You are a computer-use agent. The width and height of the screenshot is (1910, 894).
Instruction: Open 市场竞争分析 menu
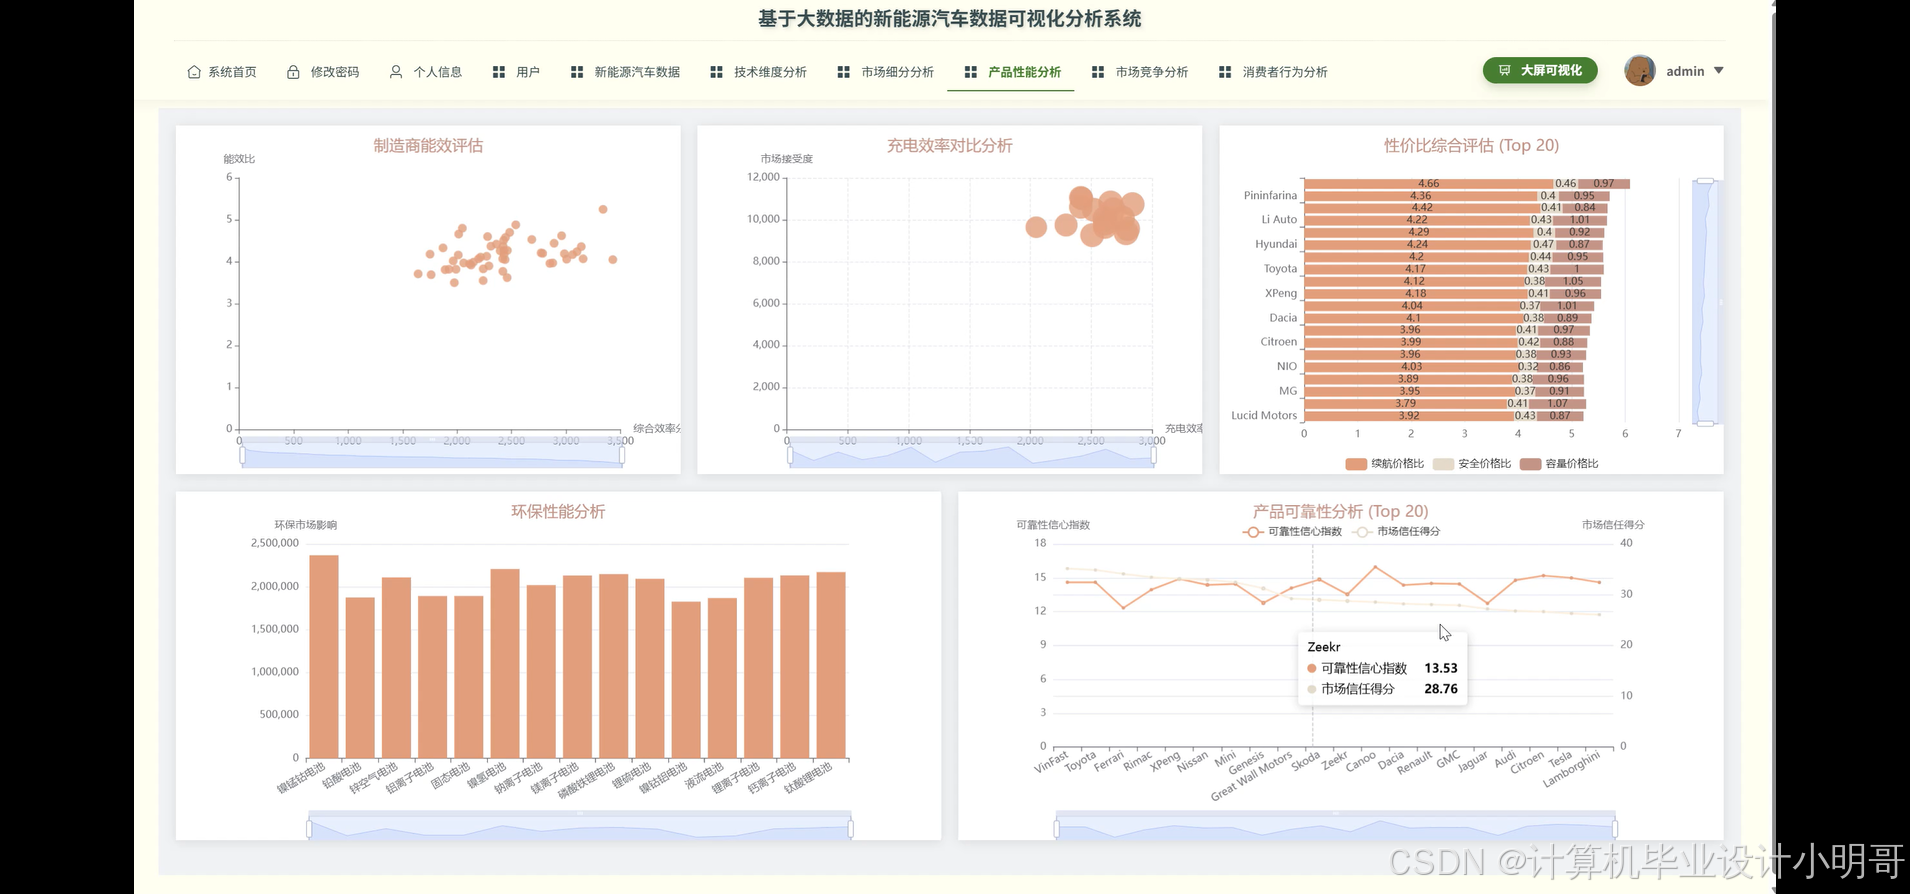1140,72
